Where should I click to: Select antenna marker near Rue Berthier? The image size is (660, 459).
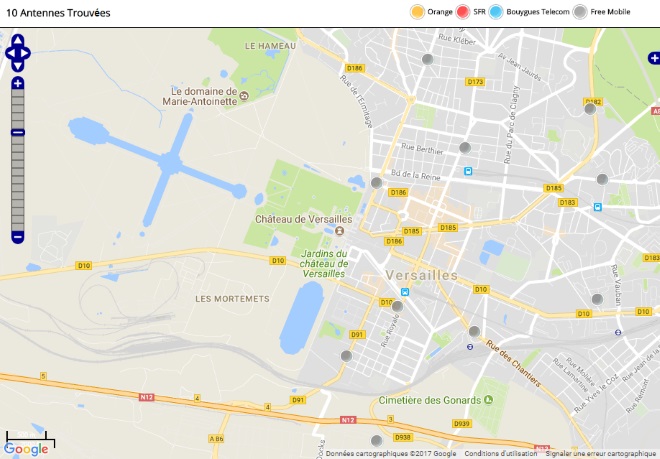coord(465,148)
